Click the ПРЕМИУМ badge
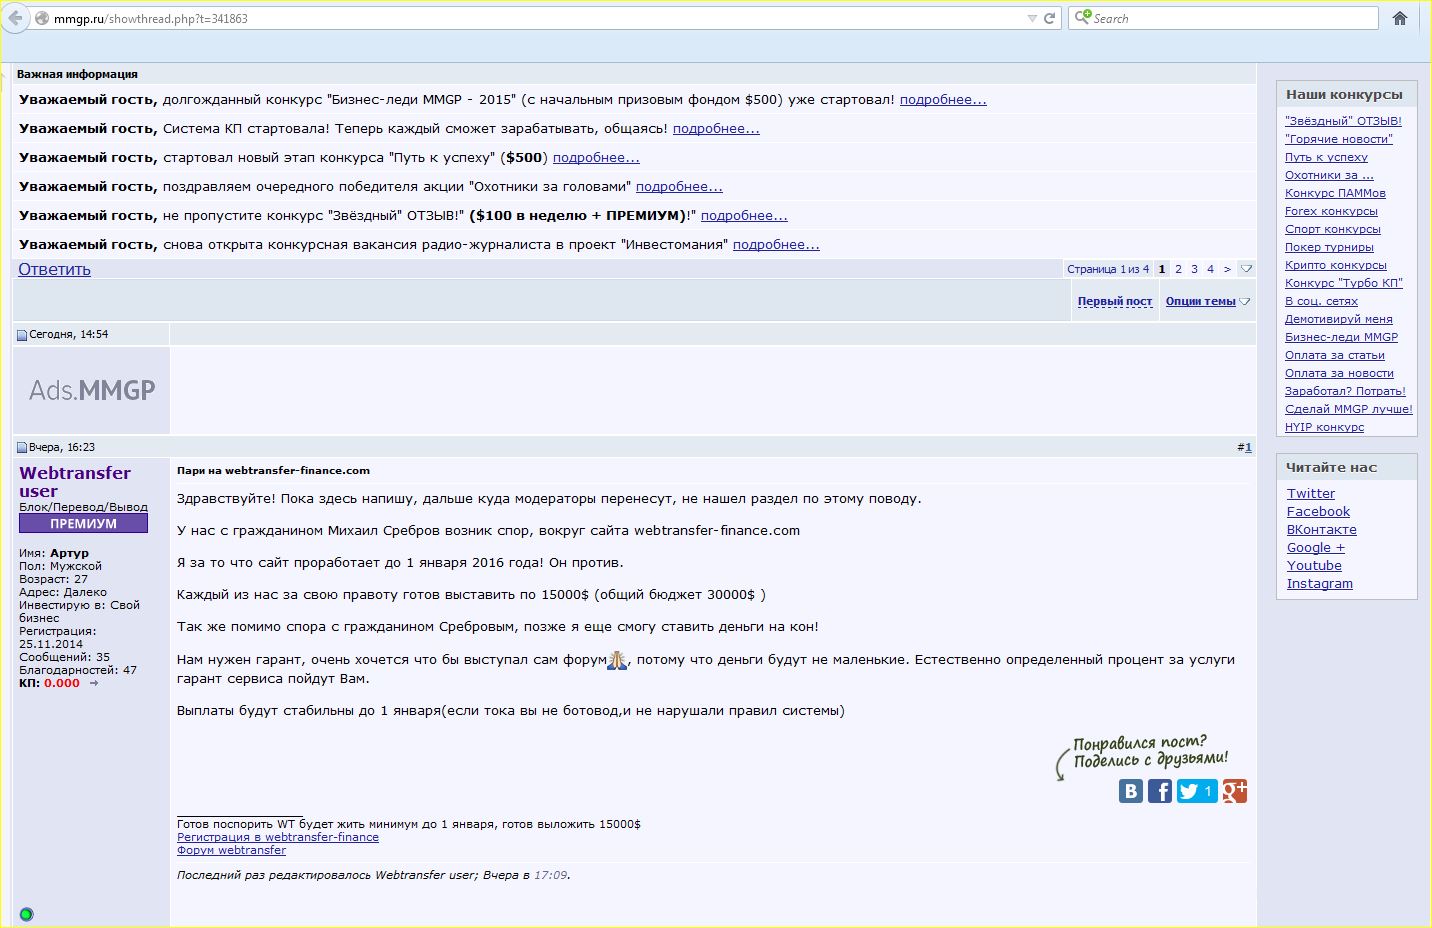Screen dimensions: 1432x928 click(83, 523)
